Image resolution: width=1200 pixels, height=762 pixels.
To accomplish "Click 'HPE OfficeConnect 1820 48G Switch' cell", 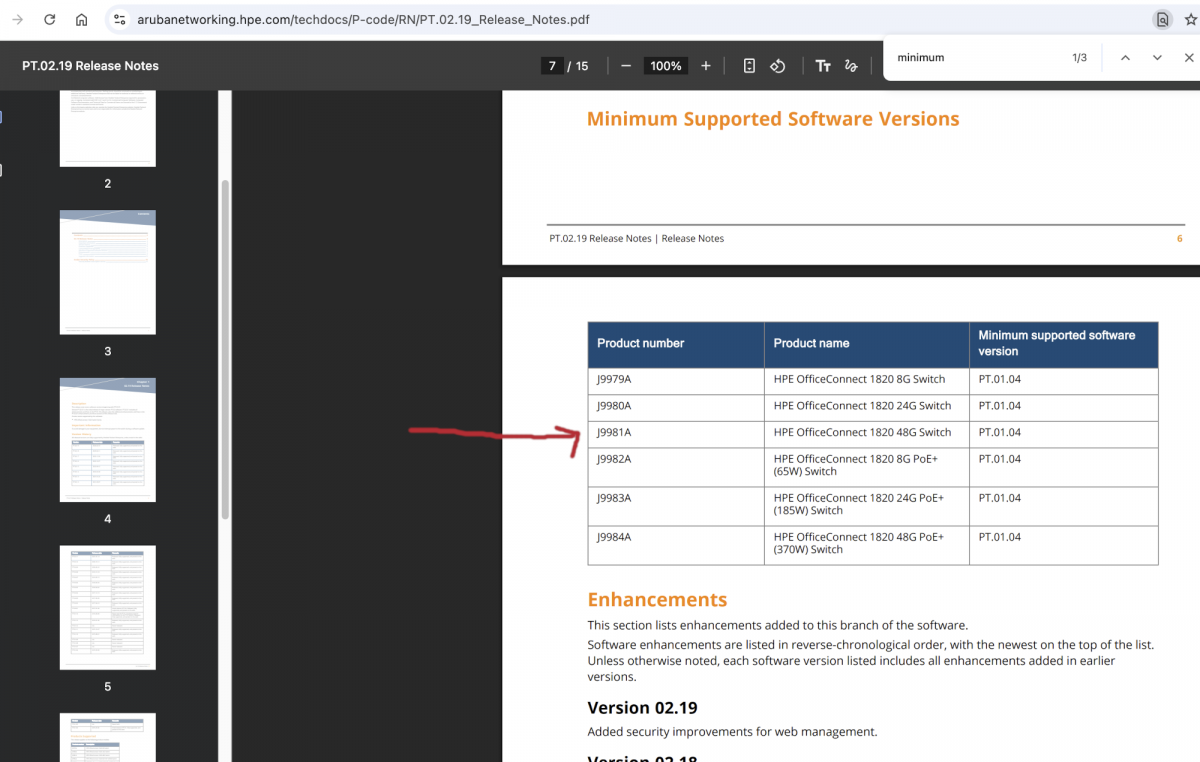I will point(867,433).
